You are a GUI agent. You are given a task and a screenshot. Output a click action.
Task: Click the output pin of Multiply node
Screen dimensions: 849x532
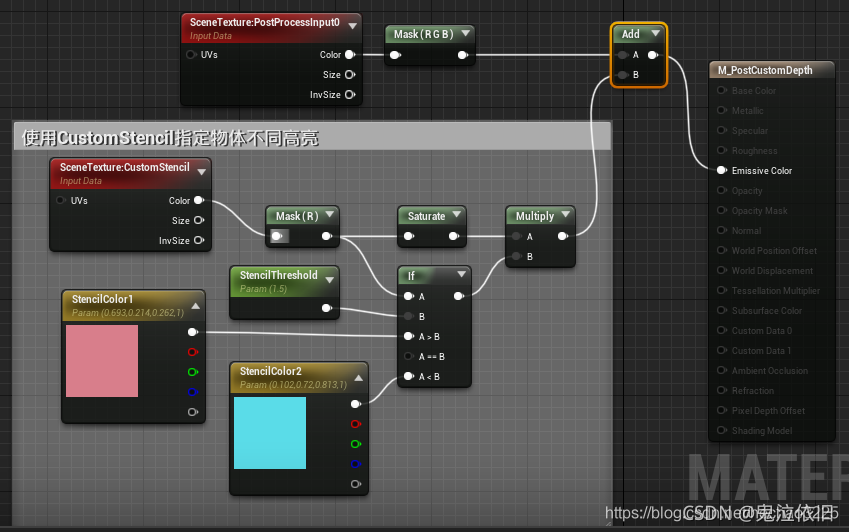click(x=563, y=236)
